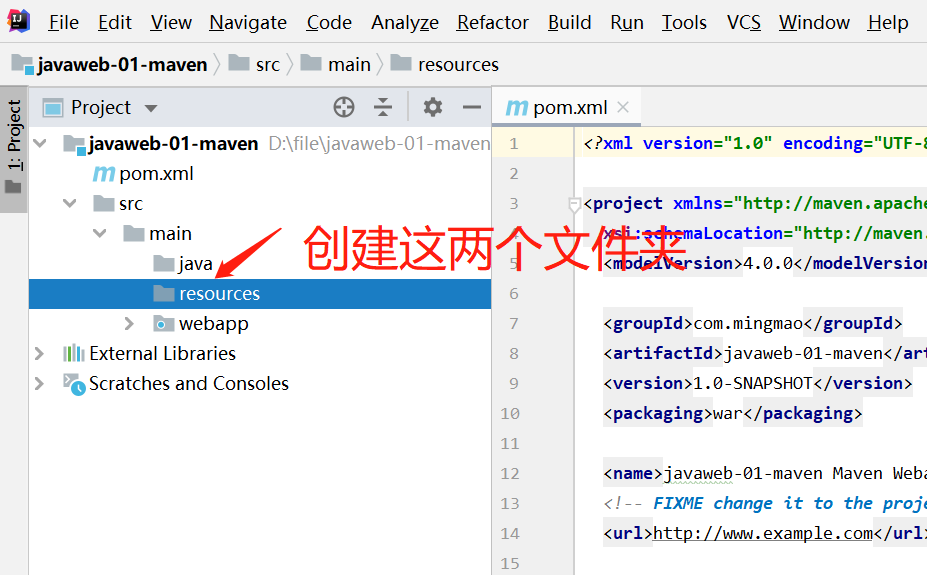Image resolution: width=927 pixels, height=575 pixels.
Task: Click the java folder icon in tree
Action: [164, 263]
